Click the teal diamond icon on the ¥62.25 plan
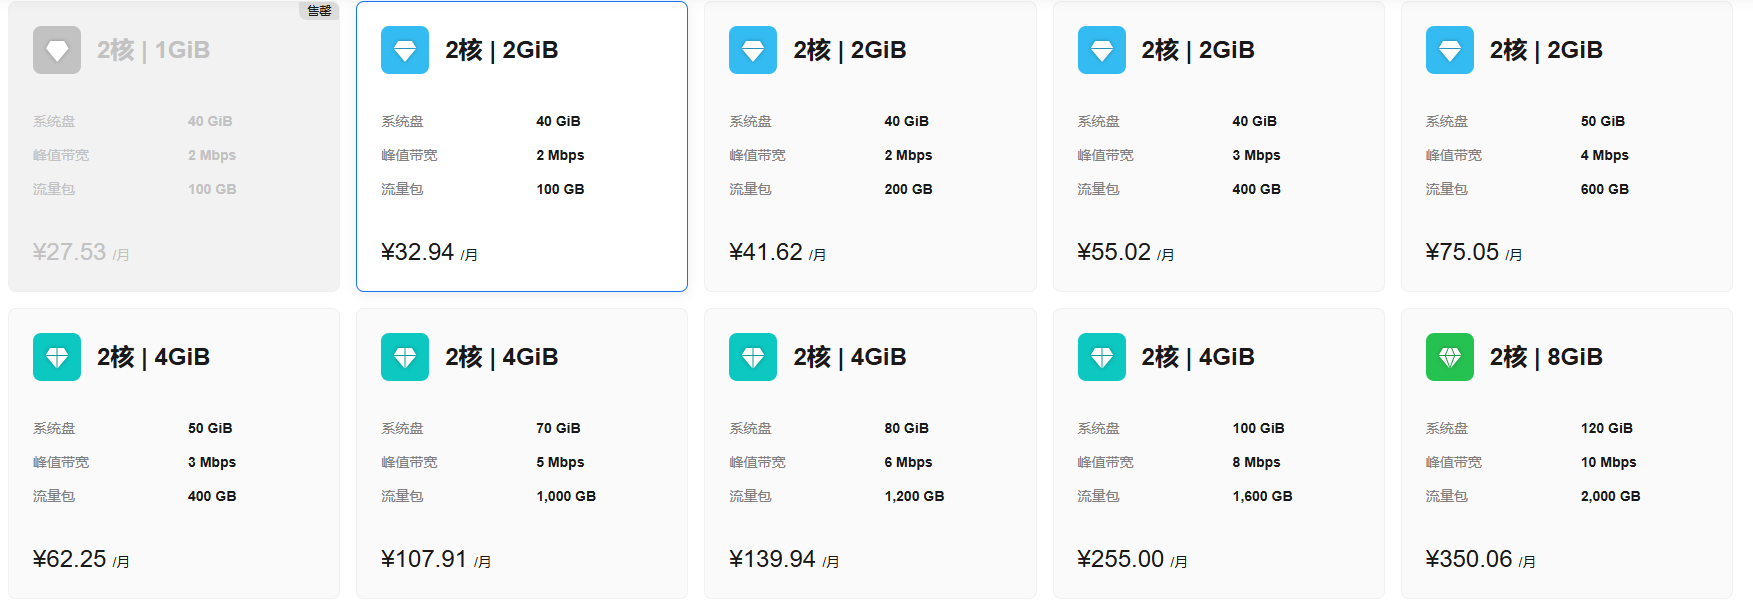This screenshot has height=613, width=1753. coord(57,357)
